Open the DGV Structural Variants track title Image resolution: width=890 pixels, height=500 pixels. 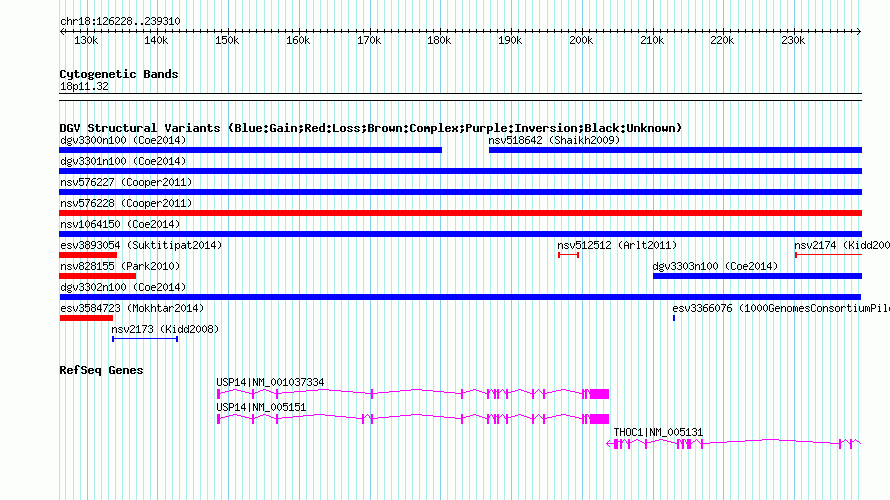371,128
